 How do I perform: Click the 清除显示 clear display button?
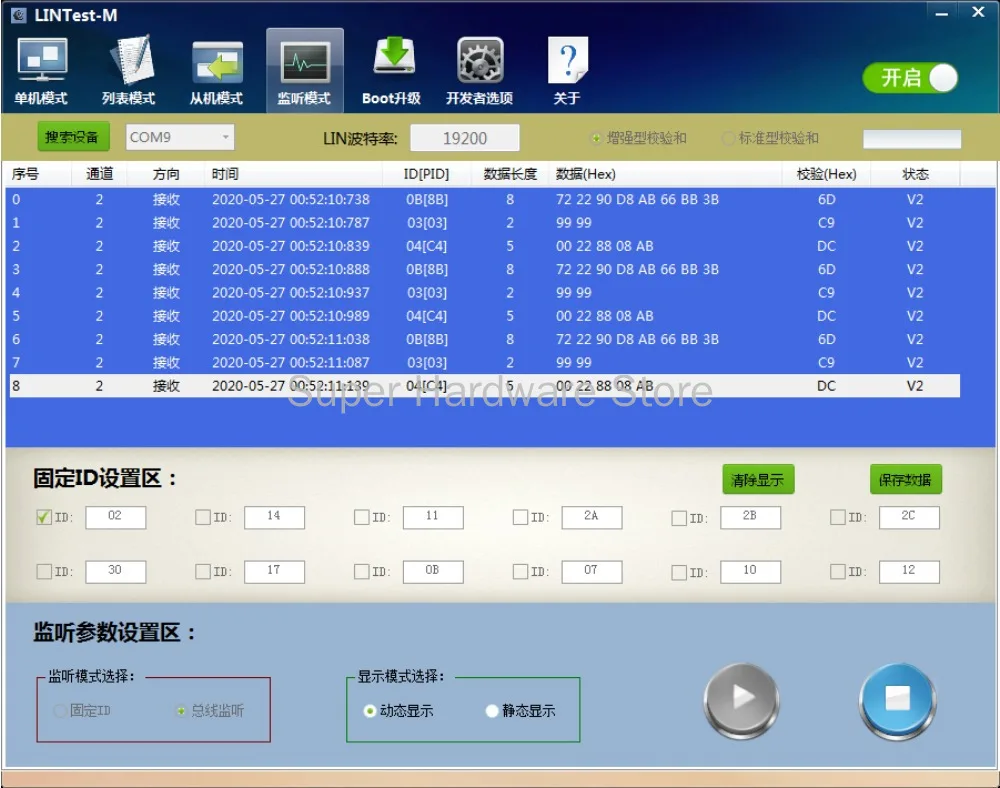[x=757, y=480]
